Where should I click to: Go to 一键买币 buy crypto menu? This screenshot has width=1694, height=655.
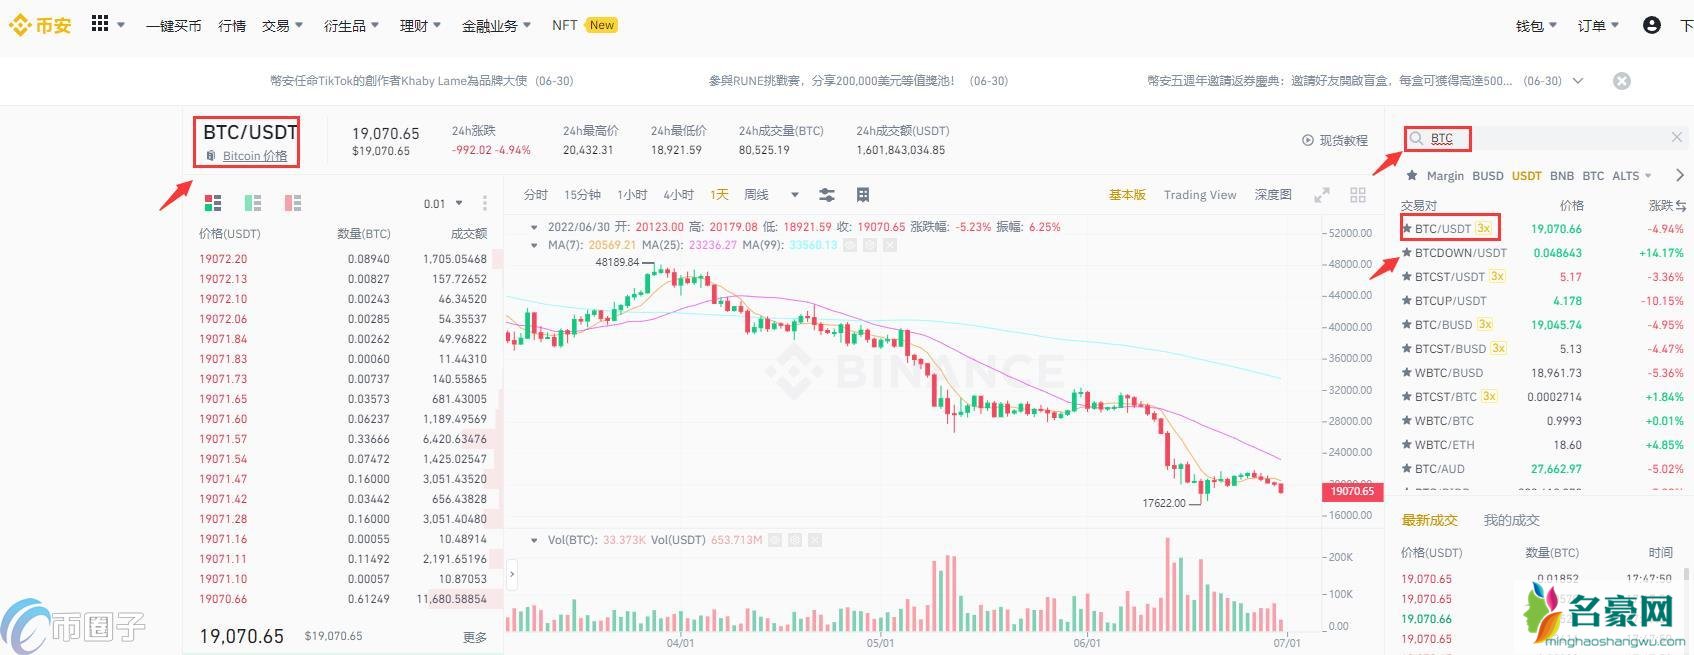[173, 26]
